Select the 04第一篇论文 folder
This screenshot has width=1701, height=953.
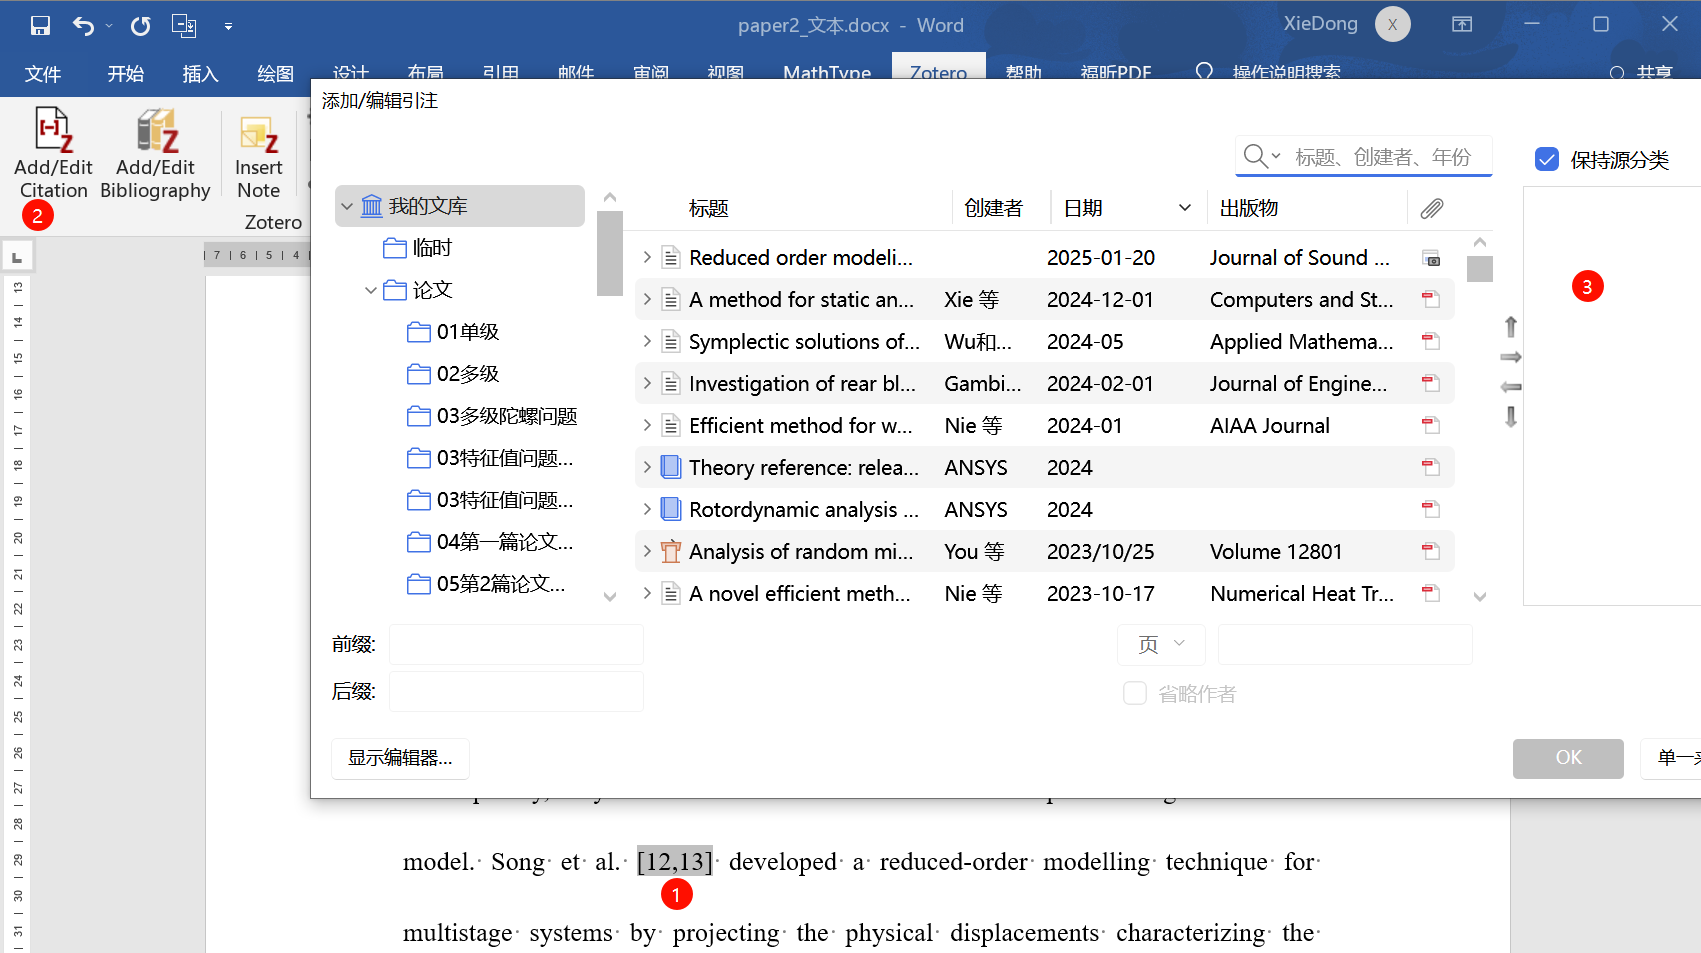tap(491, 542)
